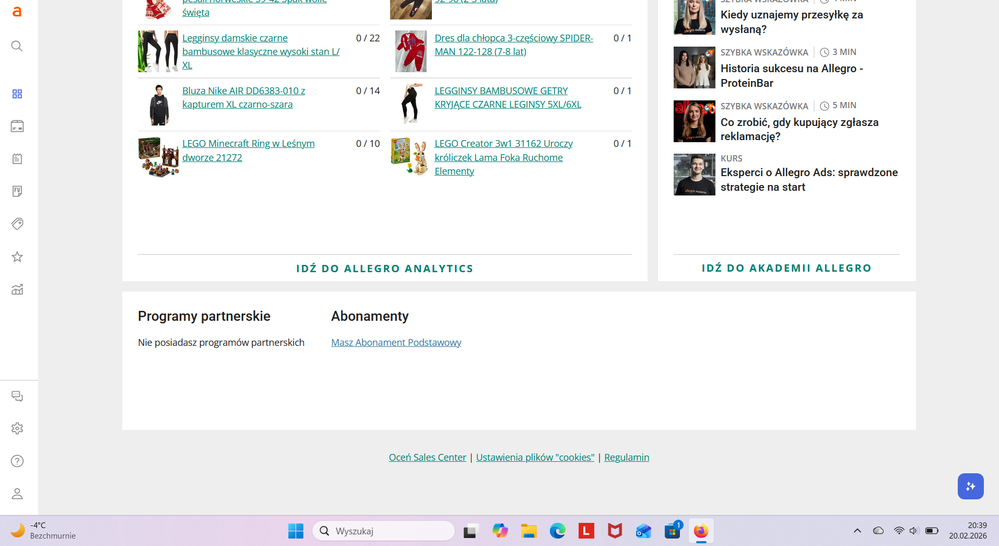This screenshot has width=999, height=546.
Task: Go to Allegro Analytics
Action: (385, 268)
